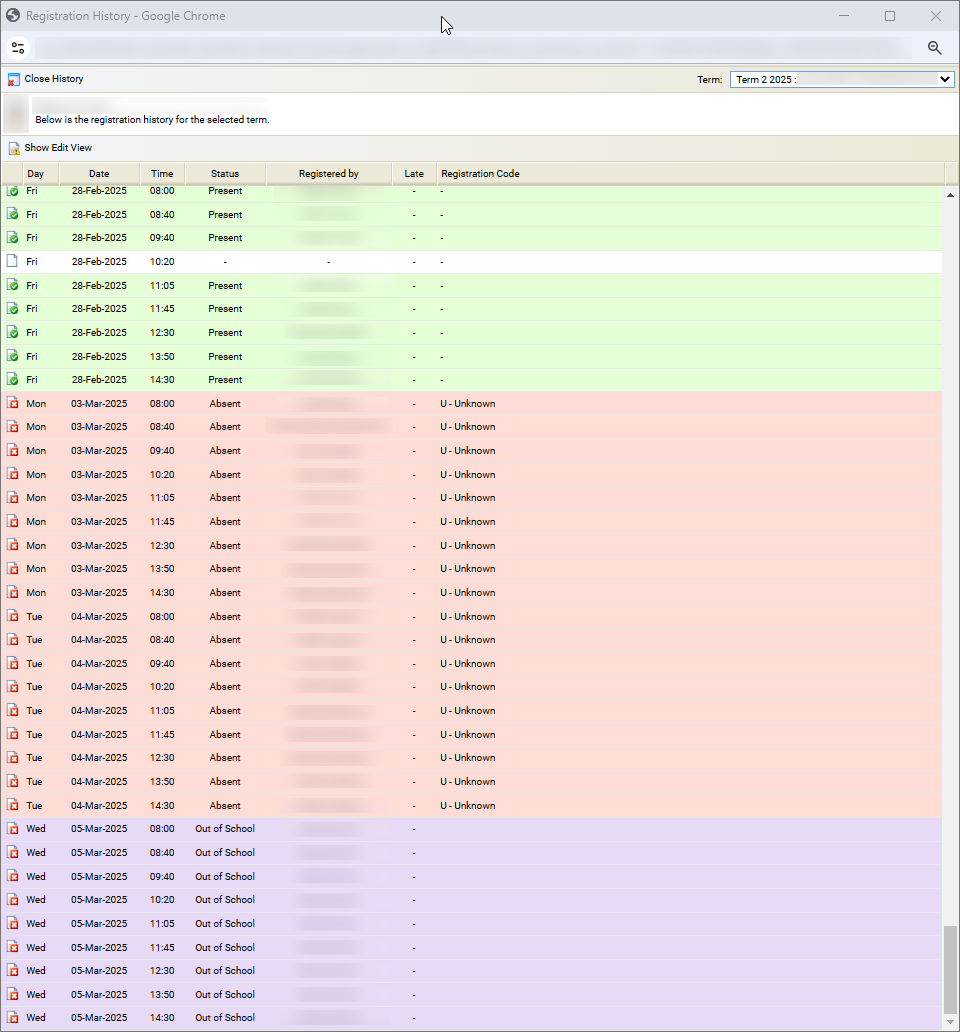This screenshot has height=1032, width=960.
Task: Click the Registration Code column header
Action: pyautogui.click(x=480, y=174)
